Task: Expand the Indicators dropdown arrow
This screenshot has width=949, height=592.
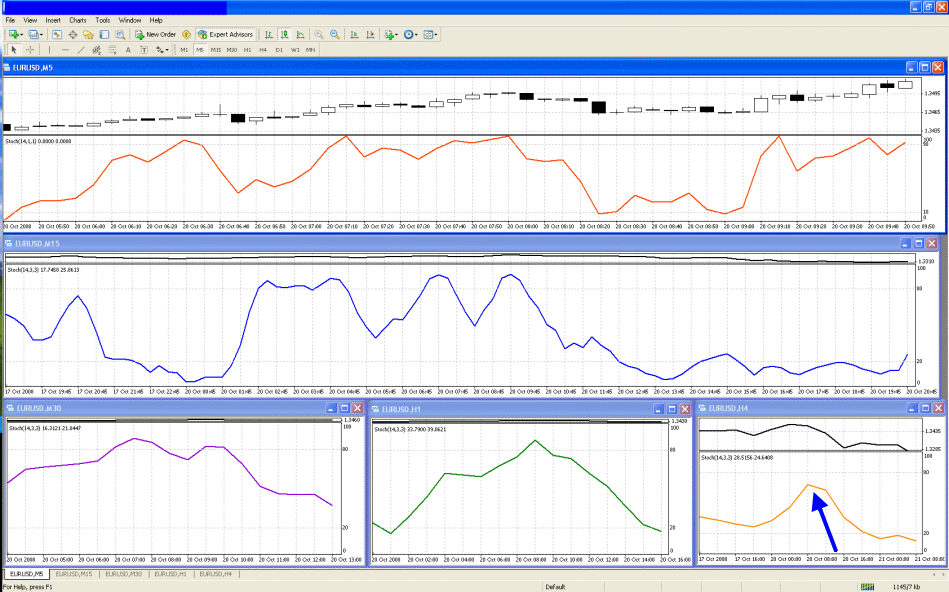Action: [x=397, y=35]
